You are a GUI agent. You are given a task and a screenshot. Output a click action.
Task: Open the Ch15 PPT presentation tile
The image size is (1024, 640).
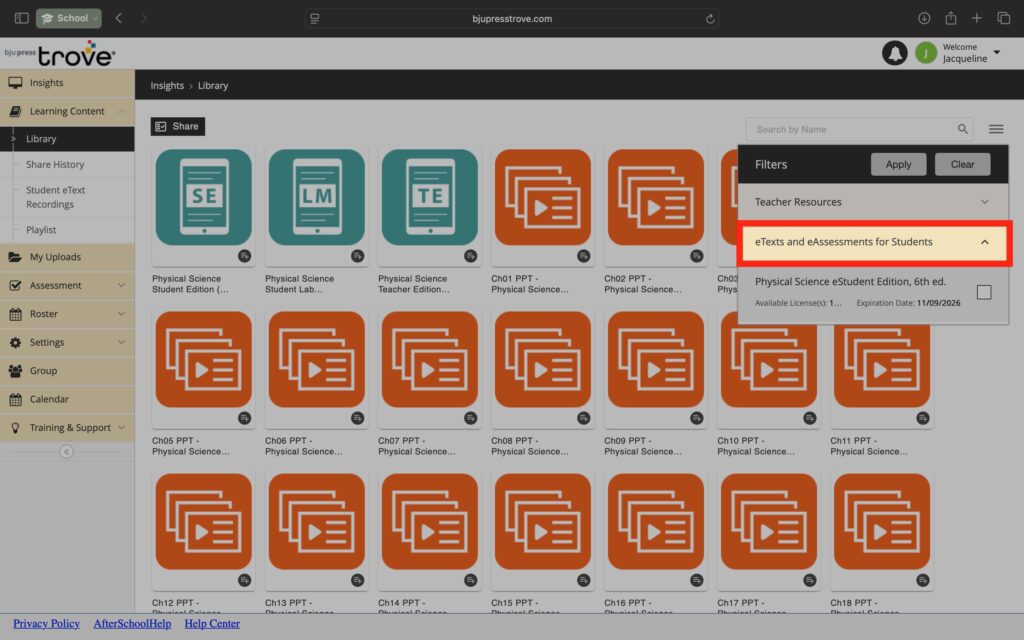[543, 521]
